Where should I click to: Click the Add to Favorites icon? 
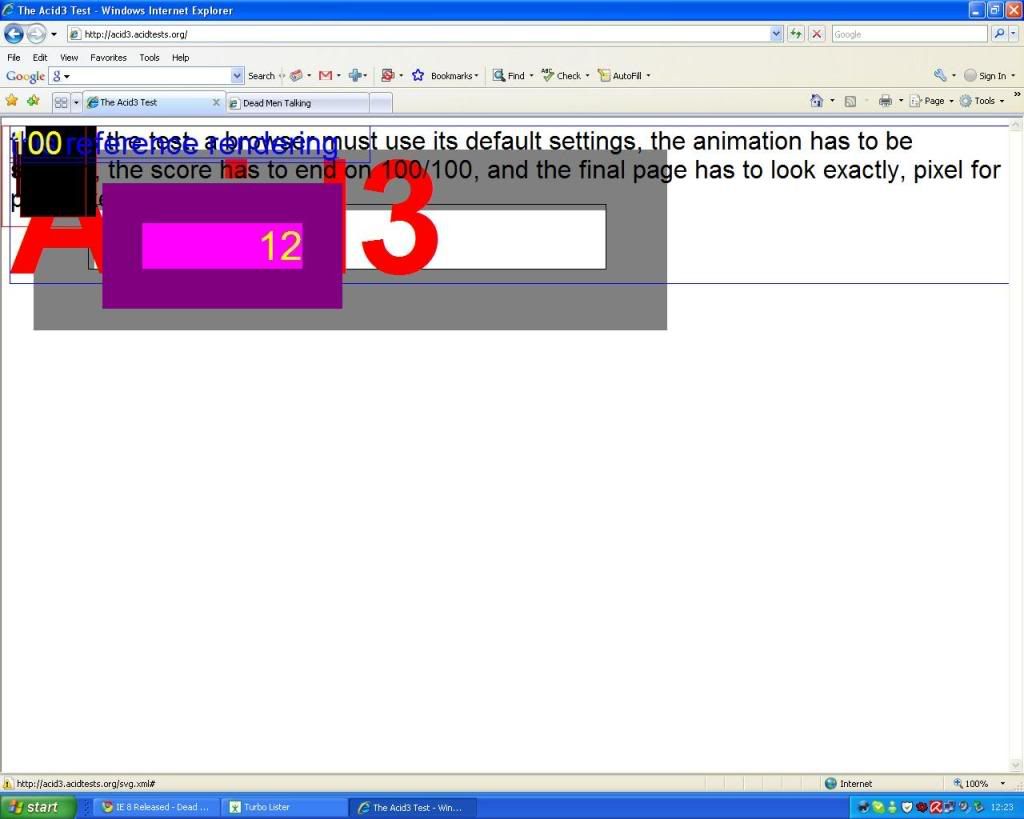click(x=34, y=101)
